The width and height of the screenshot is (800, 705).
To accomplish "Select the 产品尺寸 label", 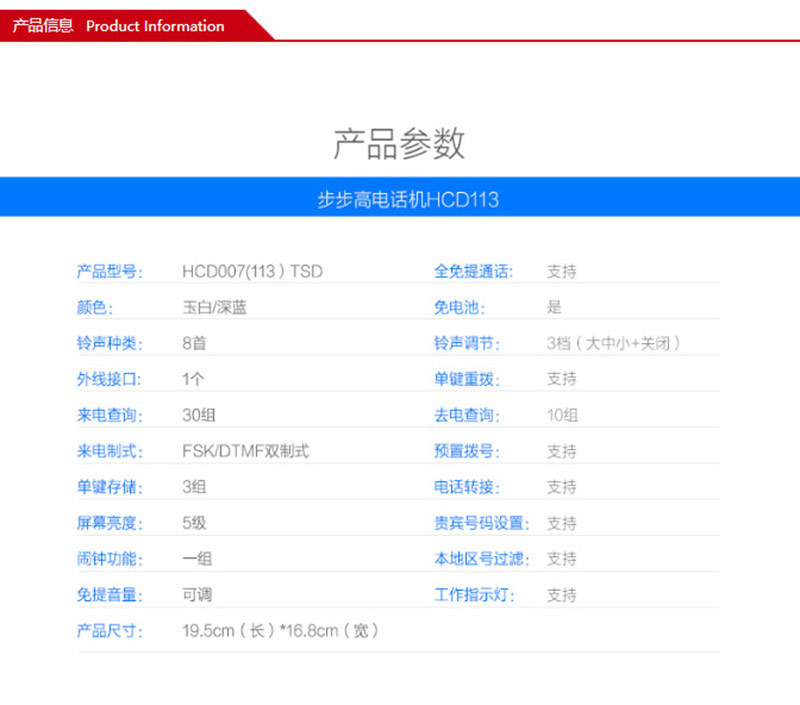I will pos(110,631).
